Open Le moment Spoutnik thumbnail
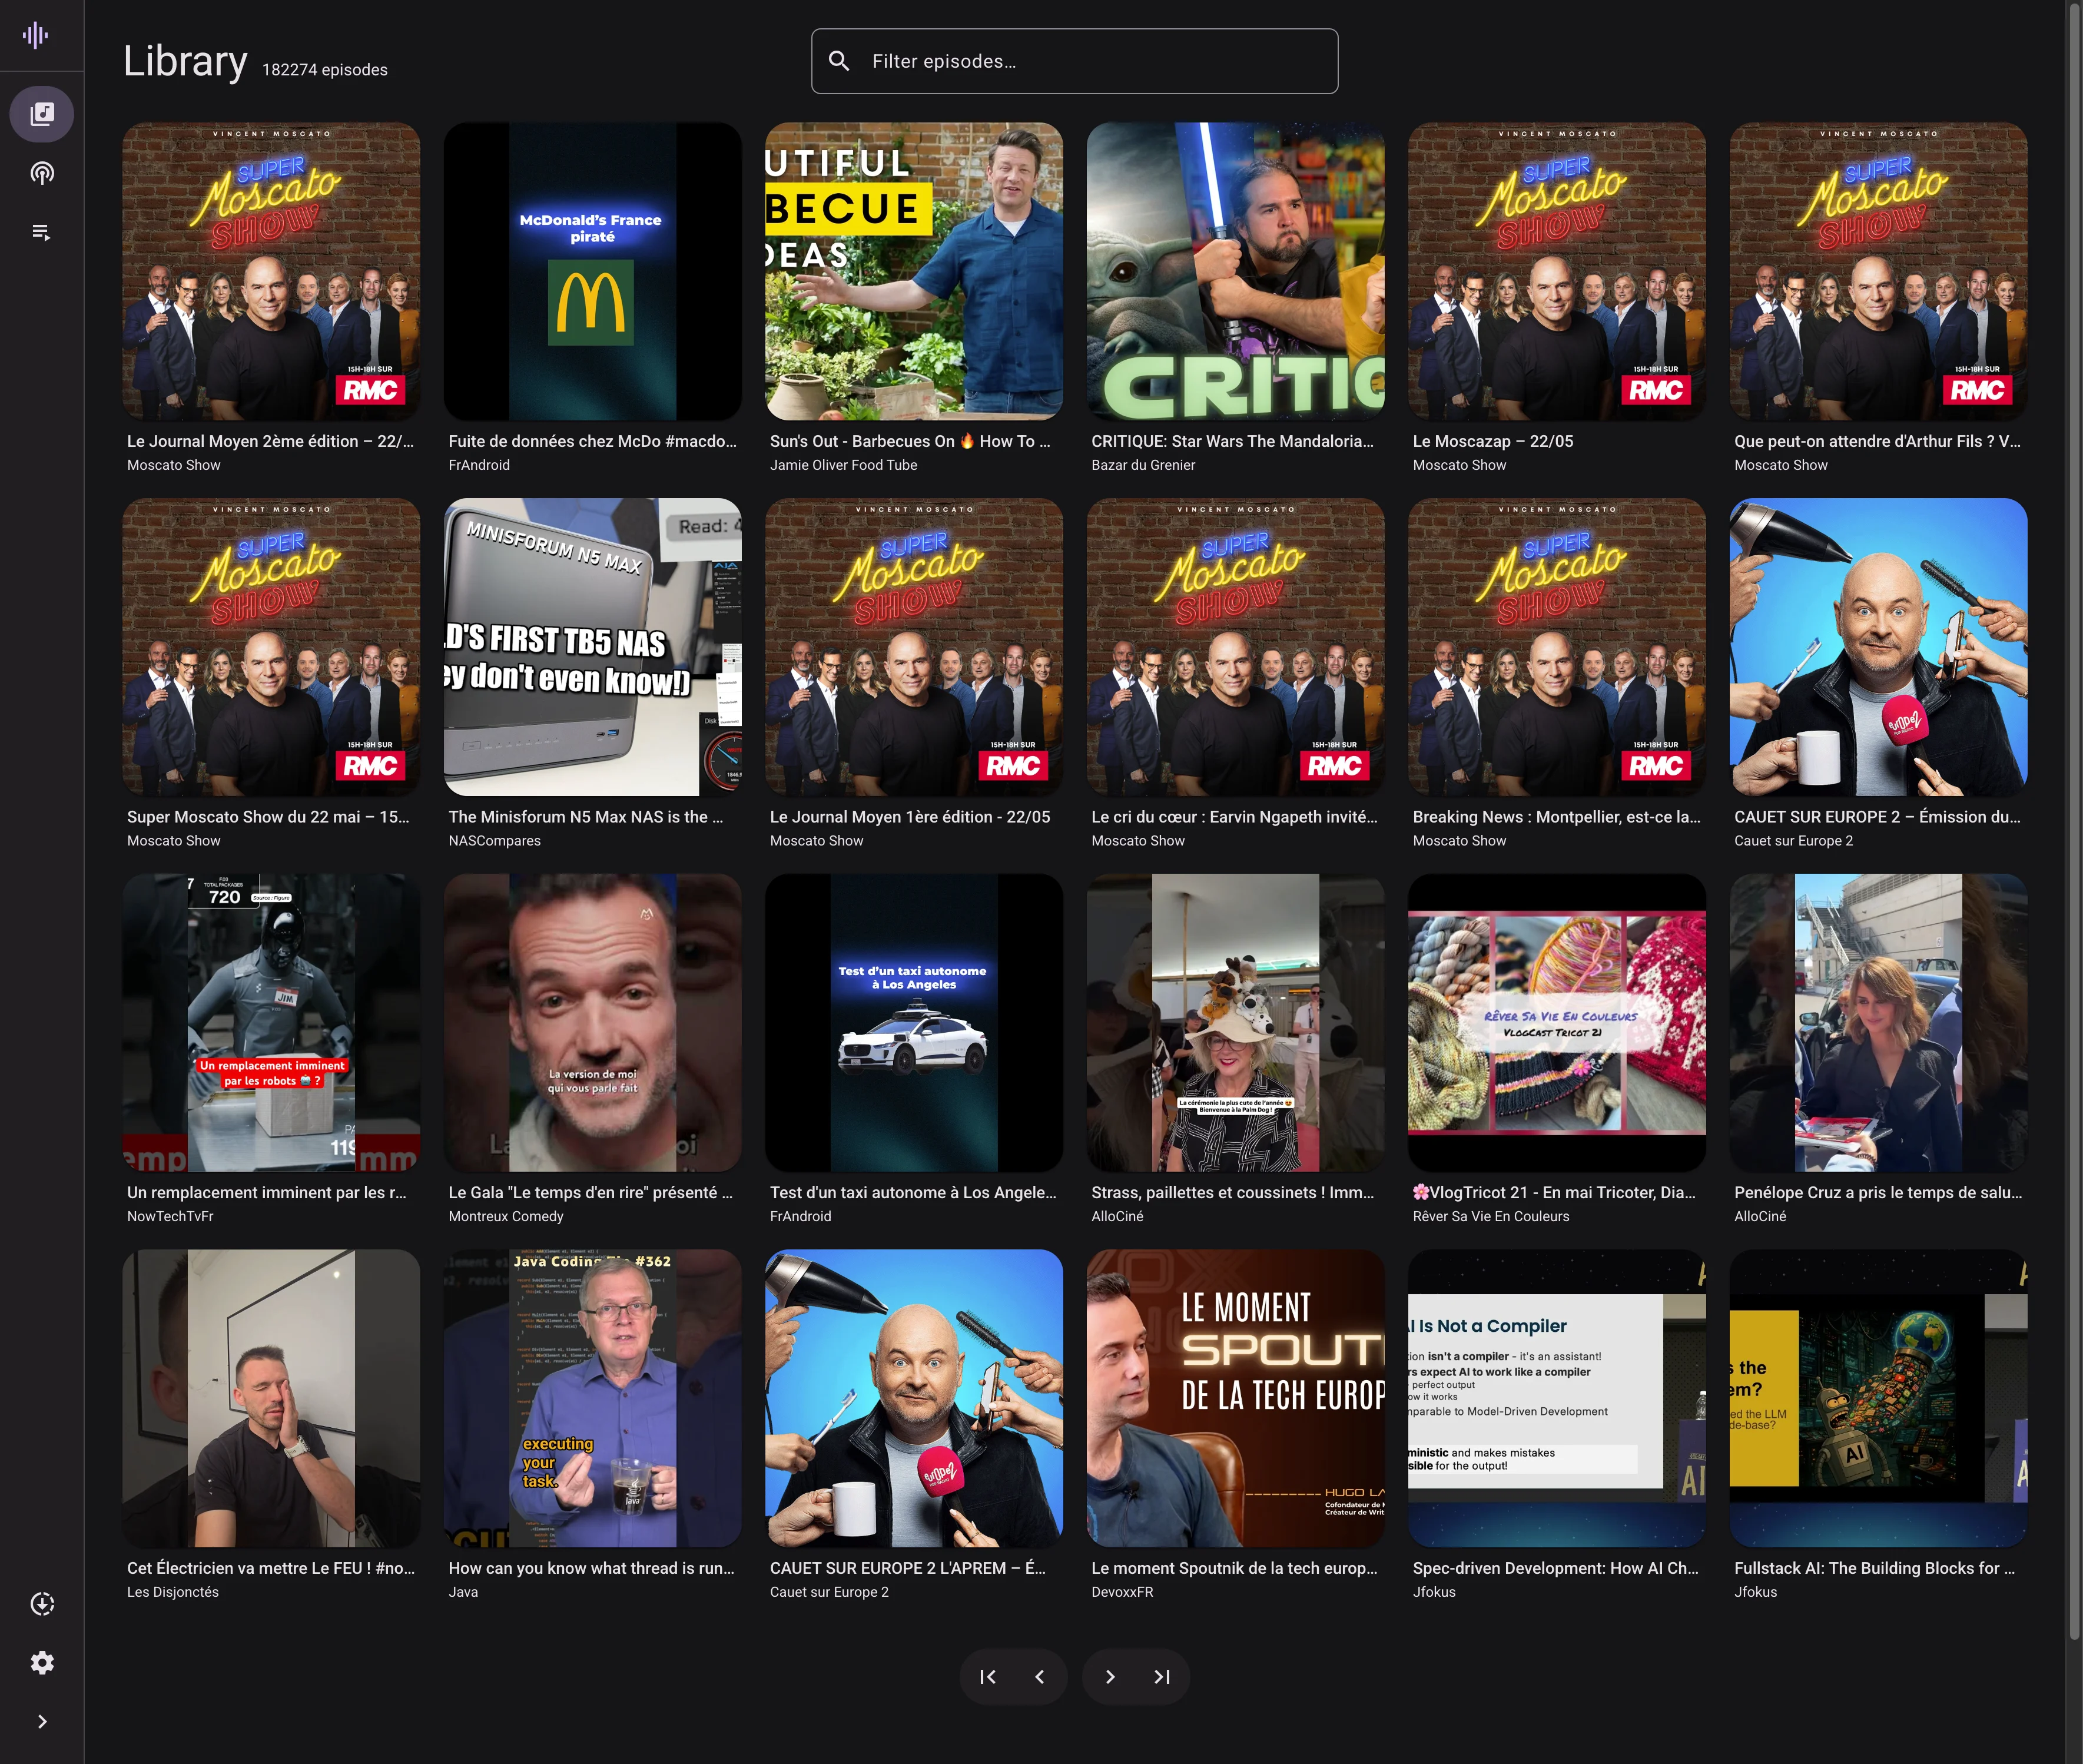This screenshot has width=2083, height=1764. click(x=1236, y=1399)
